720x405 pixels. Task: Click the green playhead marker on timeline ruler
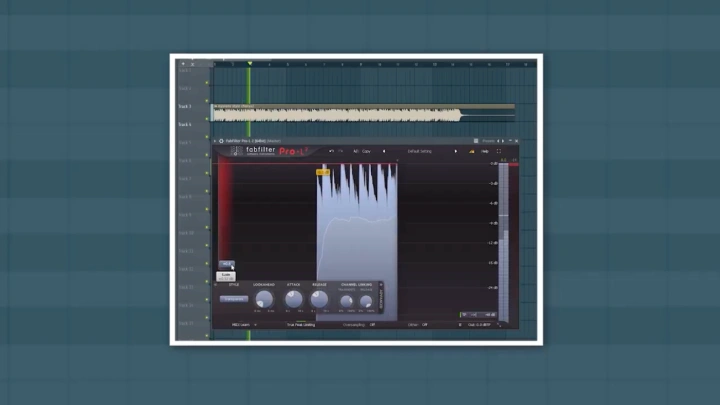[250, 63]
